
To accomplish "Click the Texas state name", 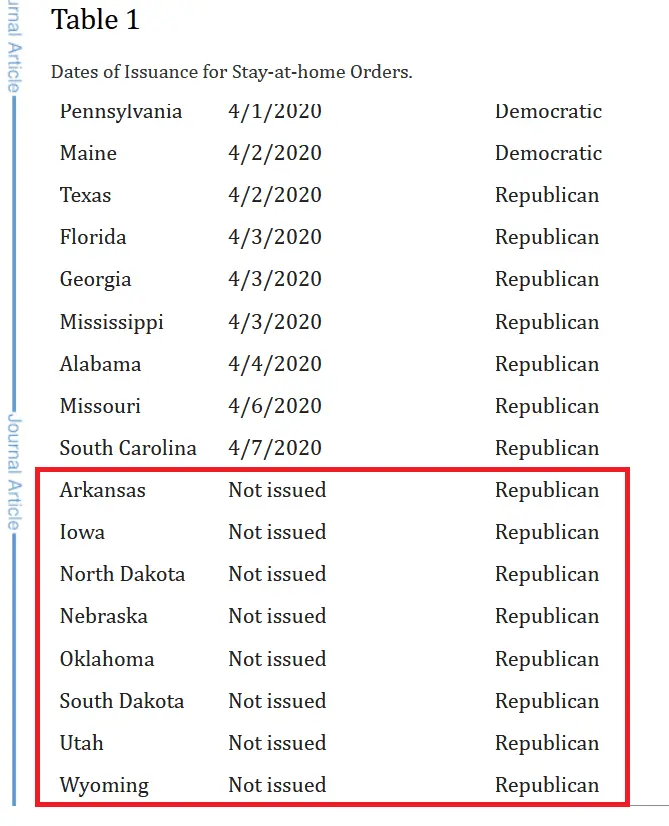I will point(85,195).
